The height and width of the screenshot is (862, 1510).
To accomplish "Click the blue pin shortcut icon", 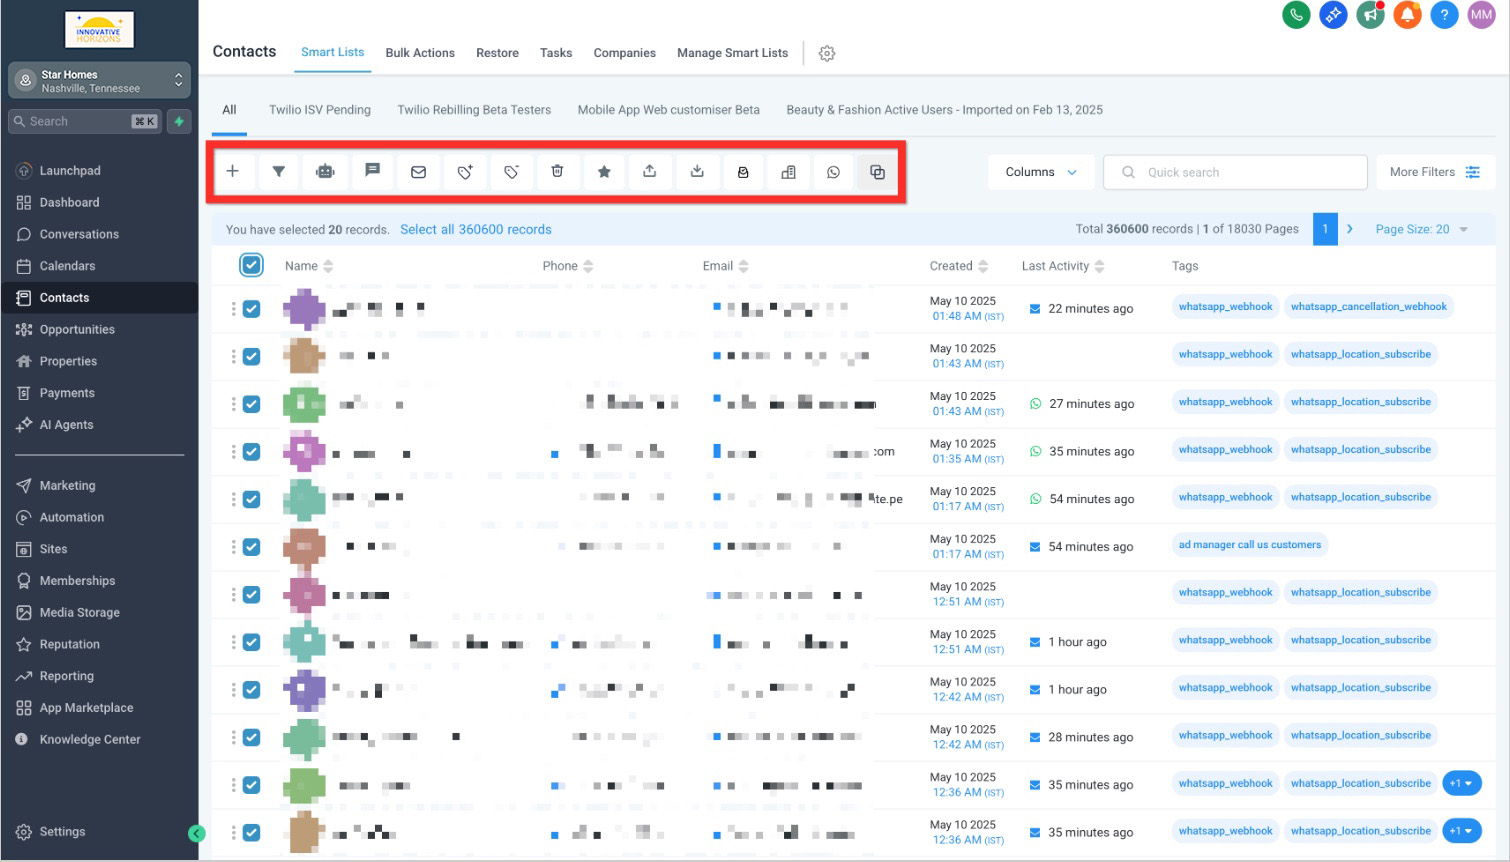I will click(x=1333, y=15).
